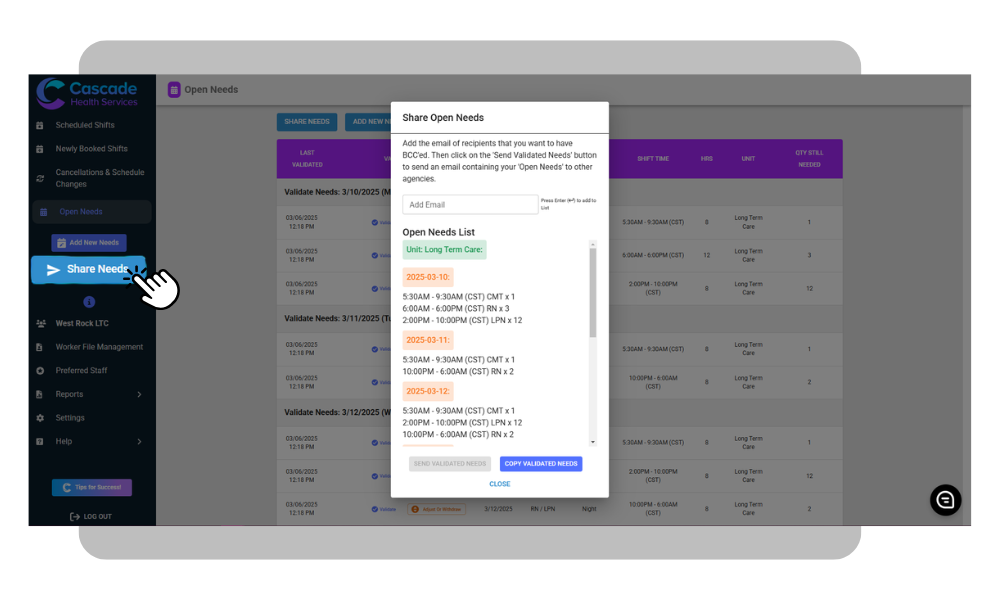This screenshot has width=1000, height=600.
Task: Click the Open Needs List scroll-up arrow
Action: point(592,244)
